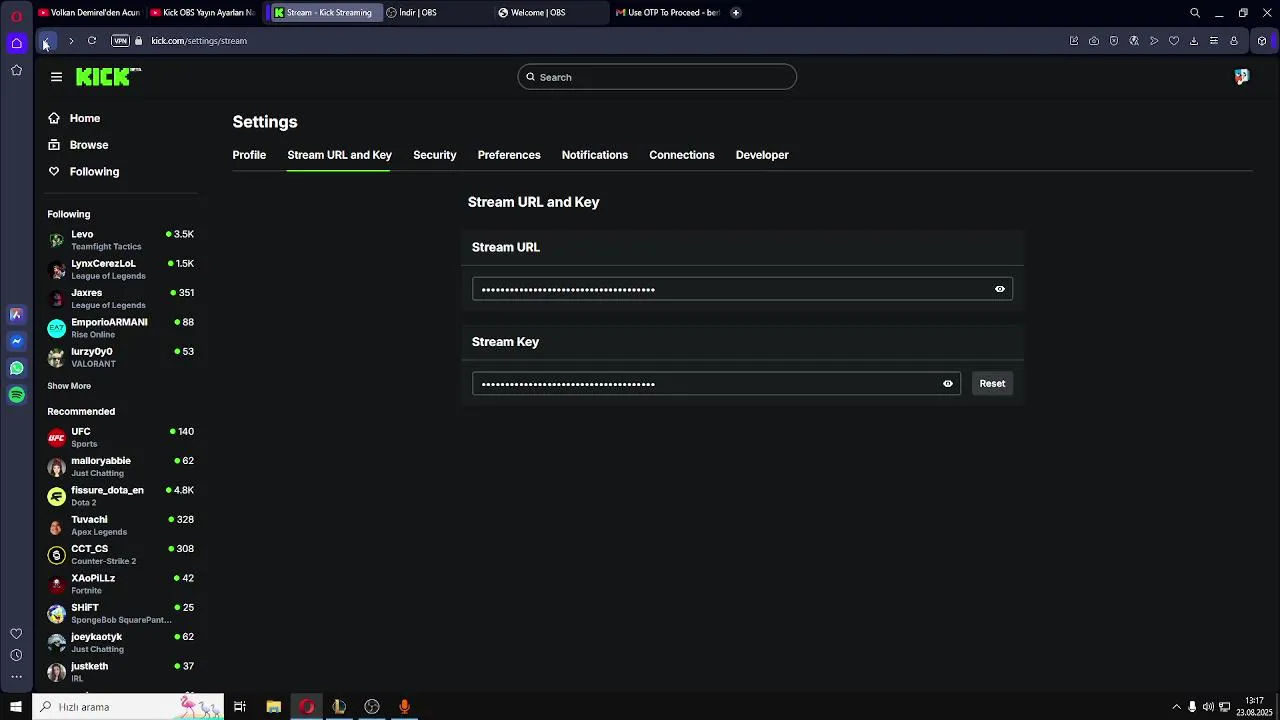Viewport: 1280px width, 720px height.
Task: Open LynxCerezLoL's channel
Action: (x=121, y=269)
